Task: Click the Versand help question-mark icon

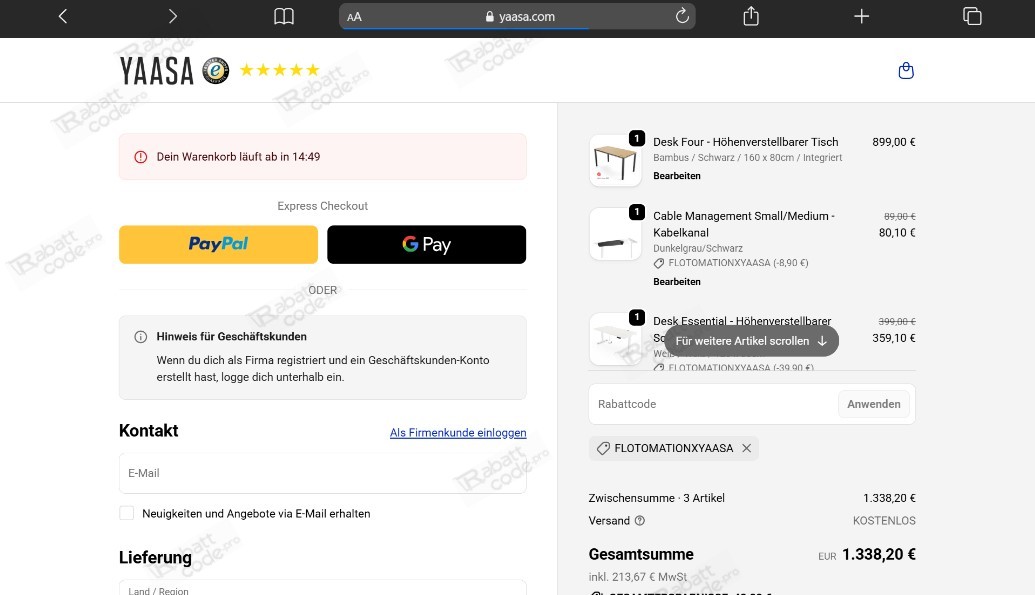Action: point(640,520)
